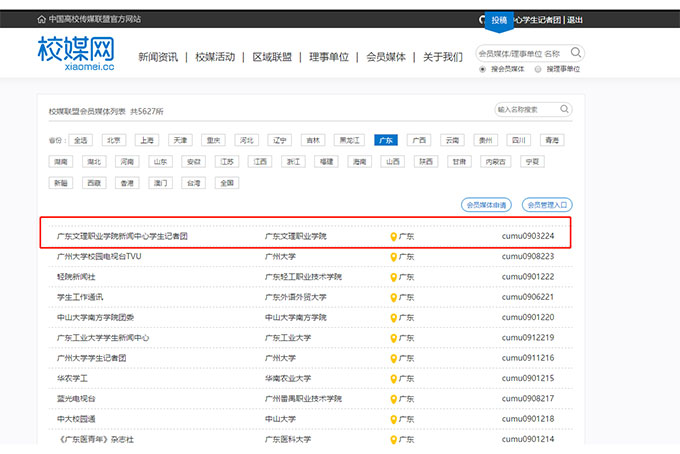
Task: Go to 理事单位 navigation item
Action: pos(329,57)
